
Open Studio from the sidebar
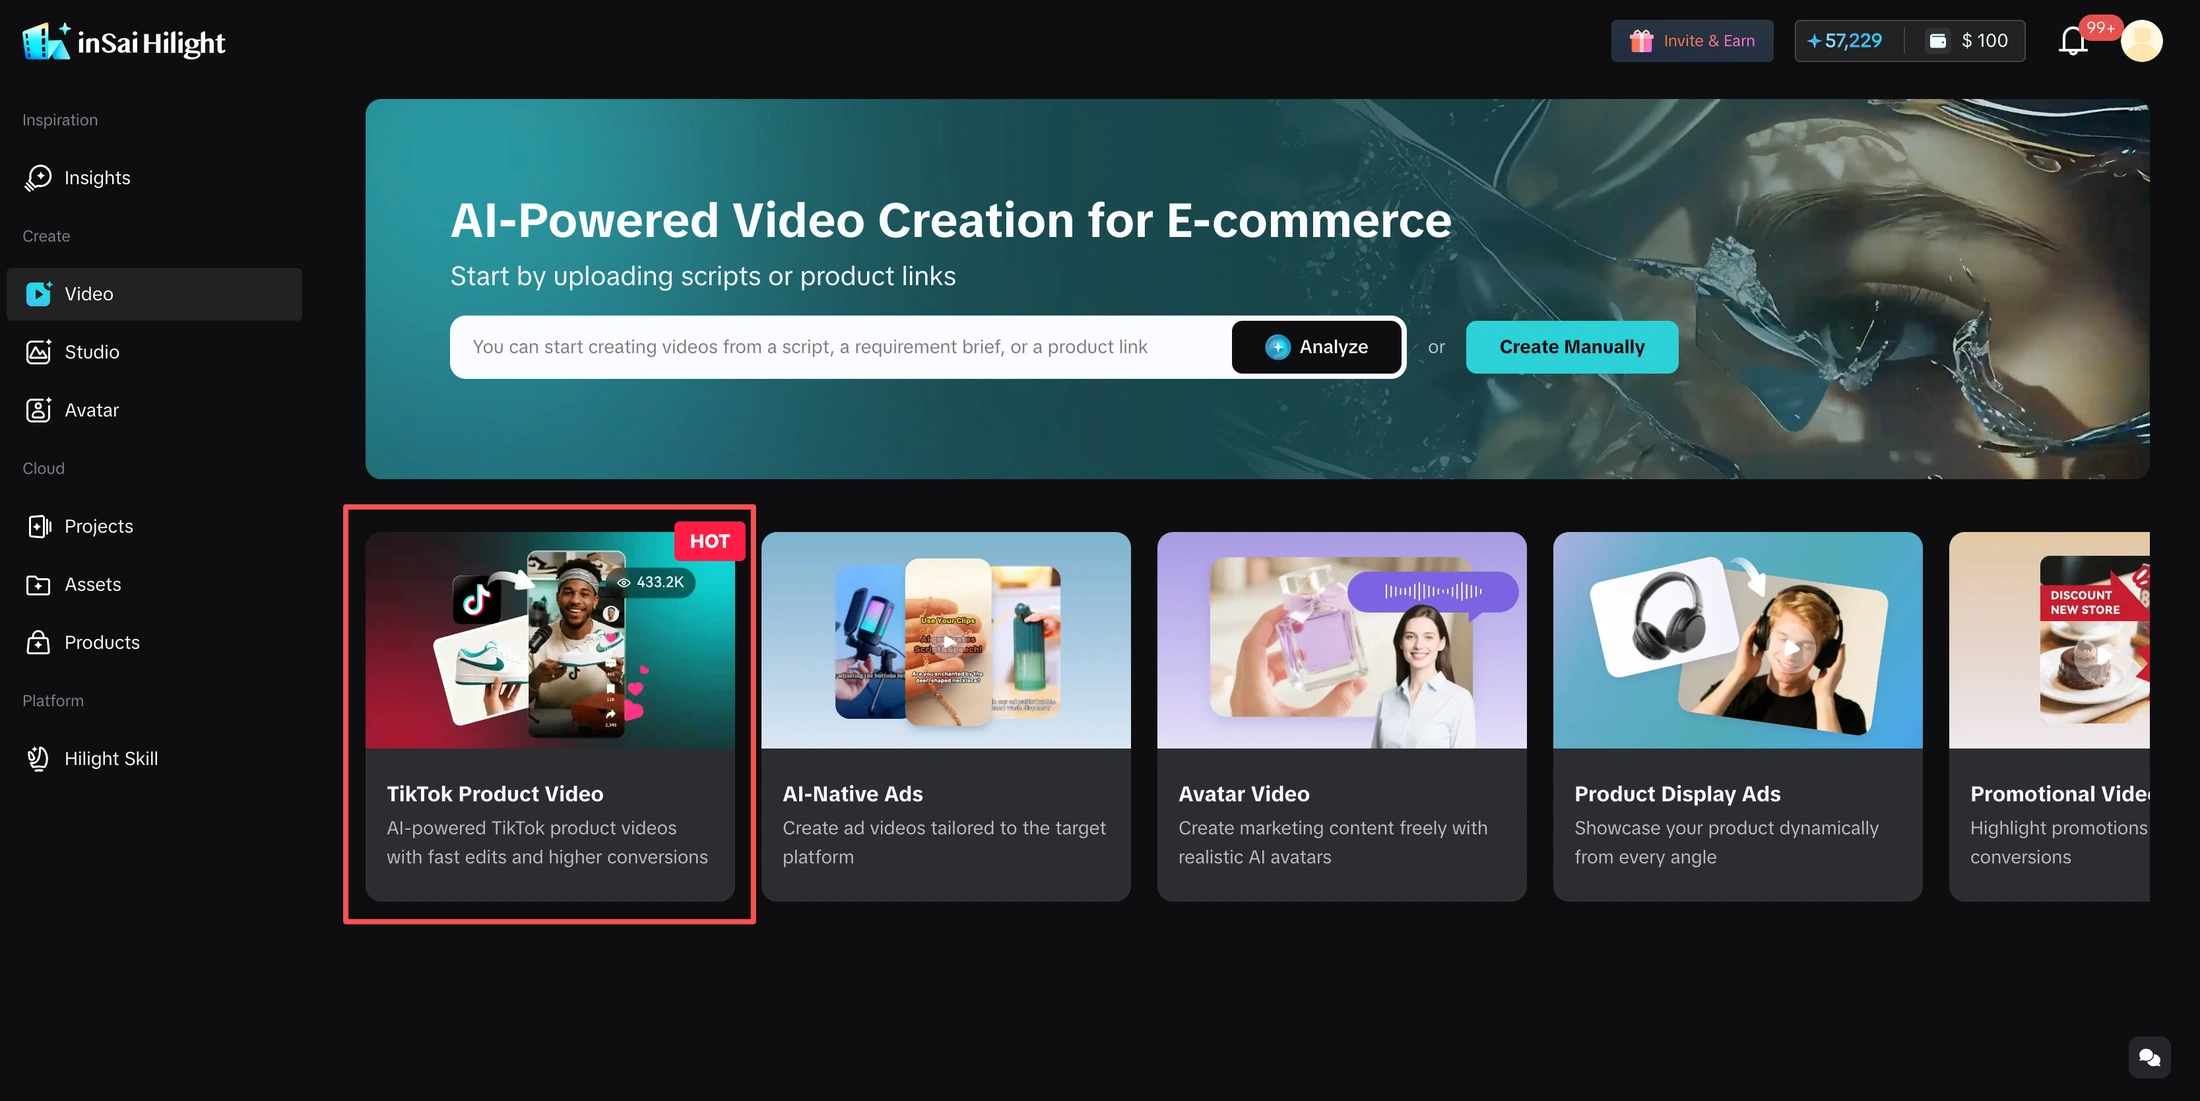pyautogui.click(x=153, y=352)
